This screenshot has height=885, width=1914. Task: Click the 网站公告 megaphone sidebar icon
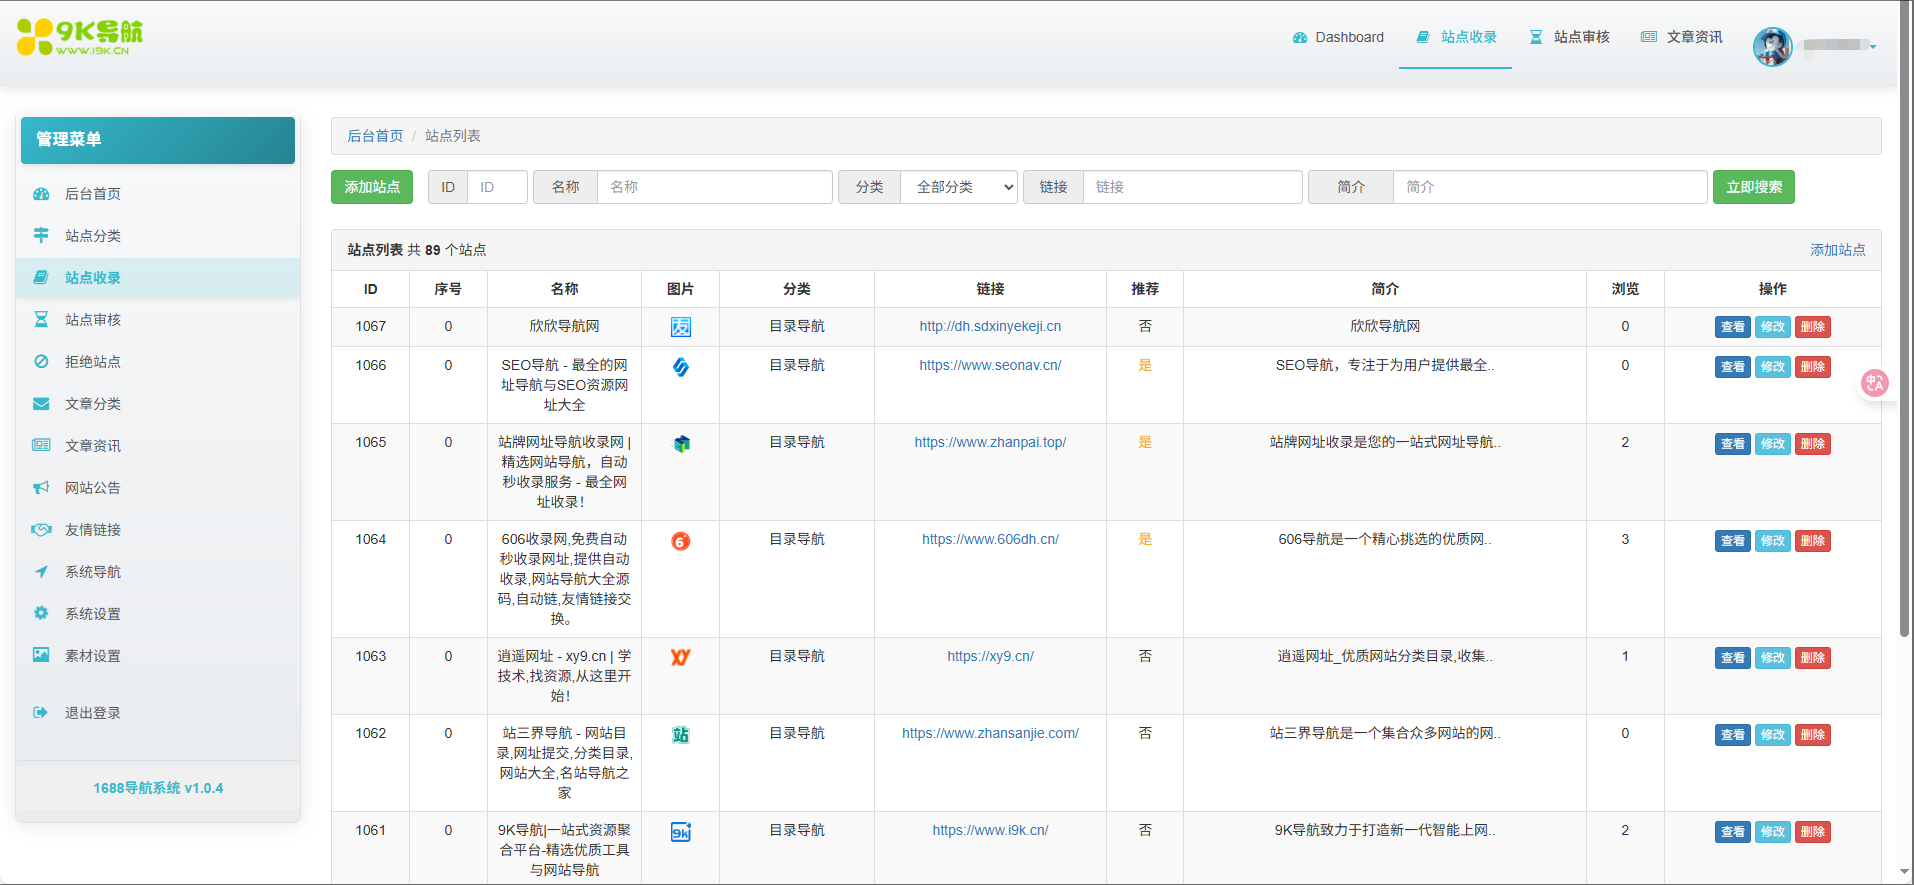(41, 488)
